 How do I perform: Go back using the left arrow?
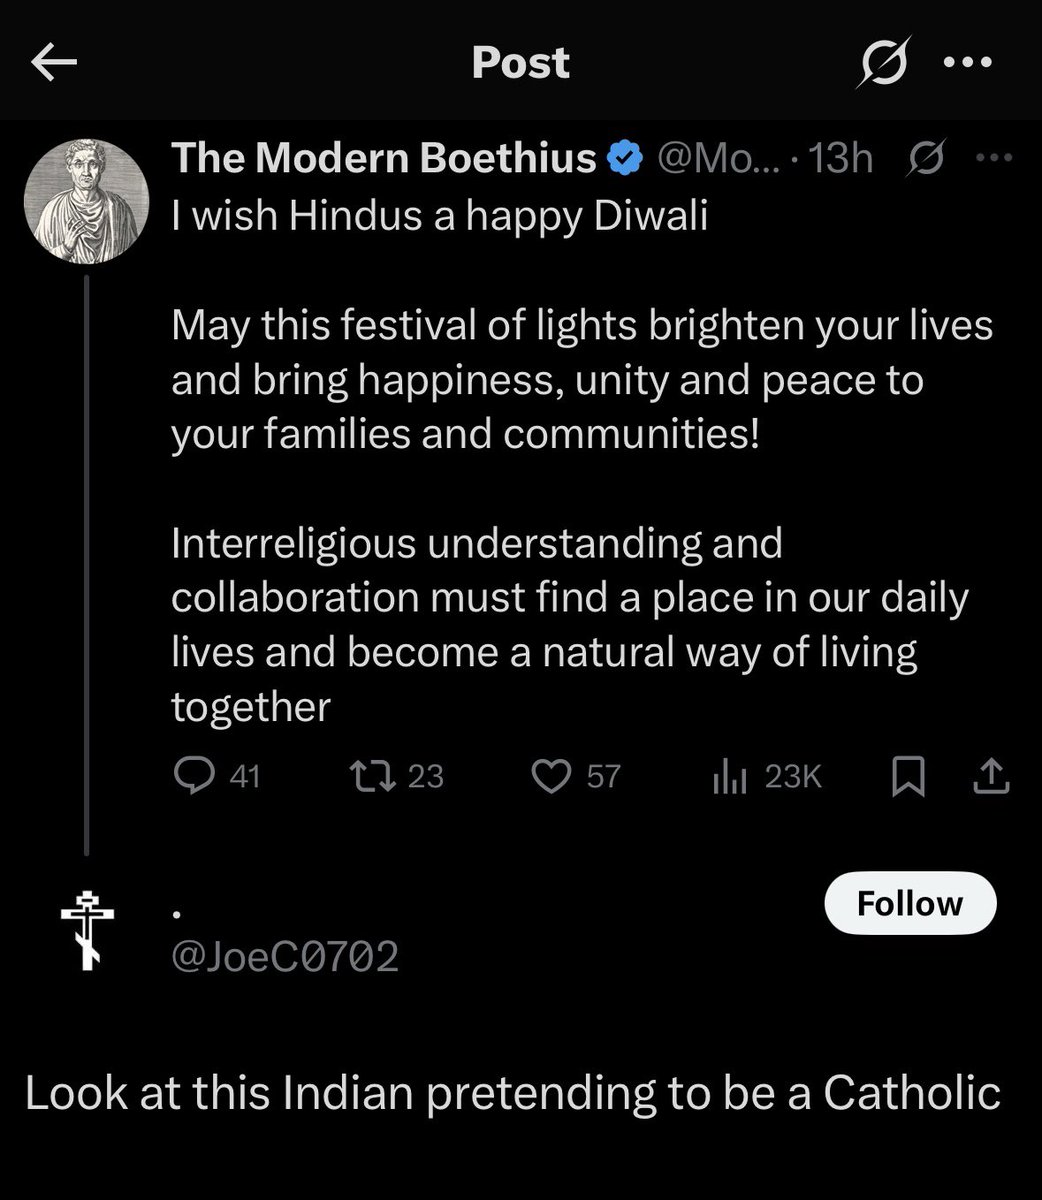[x=54, y=64]
